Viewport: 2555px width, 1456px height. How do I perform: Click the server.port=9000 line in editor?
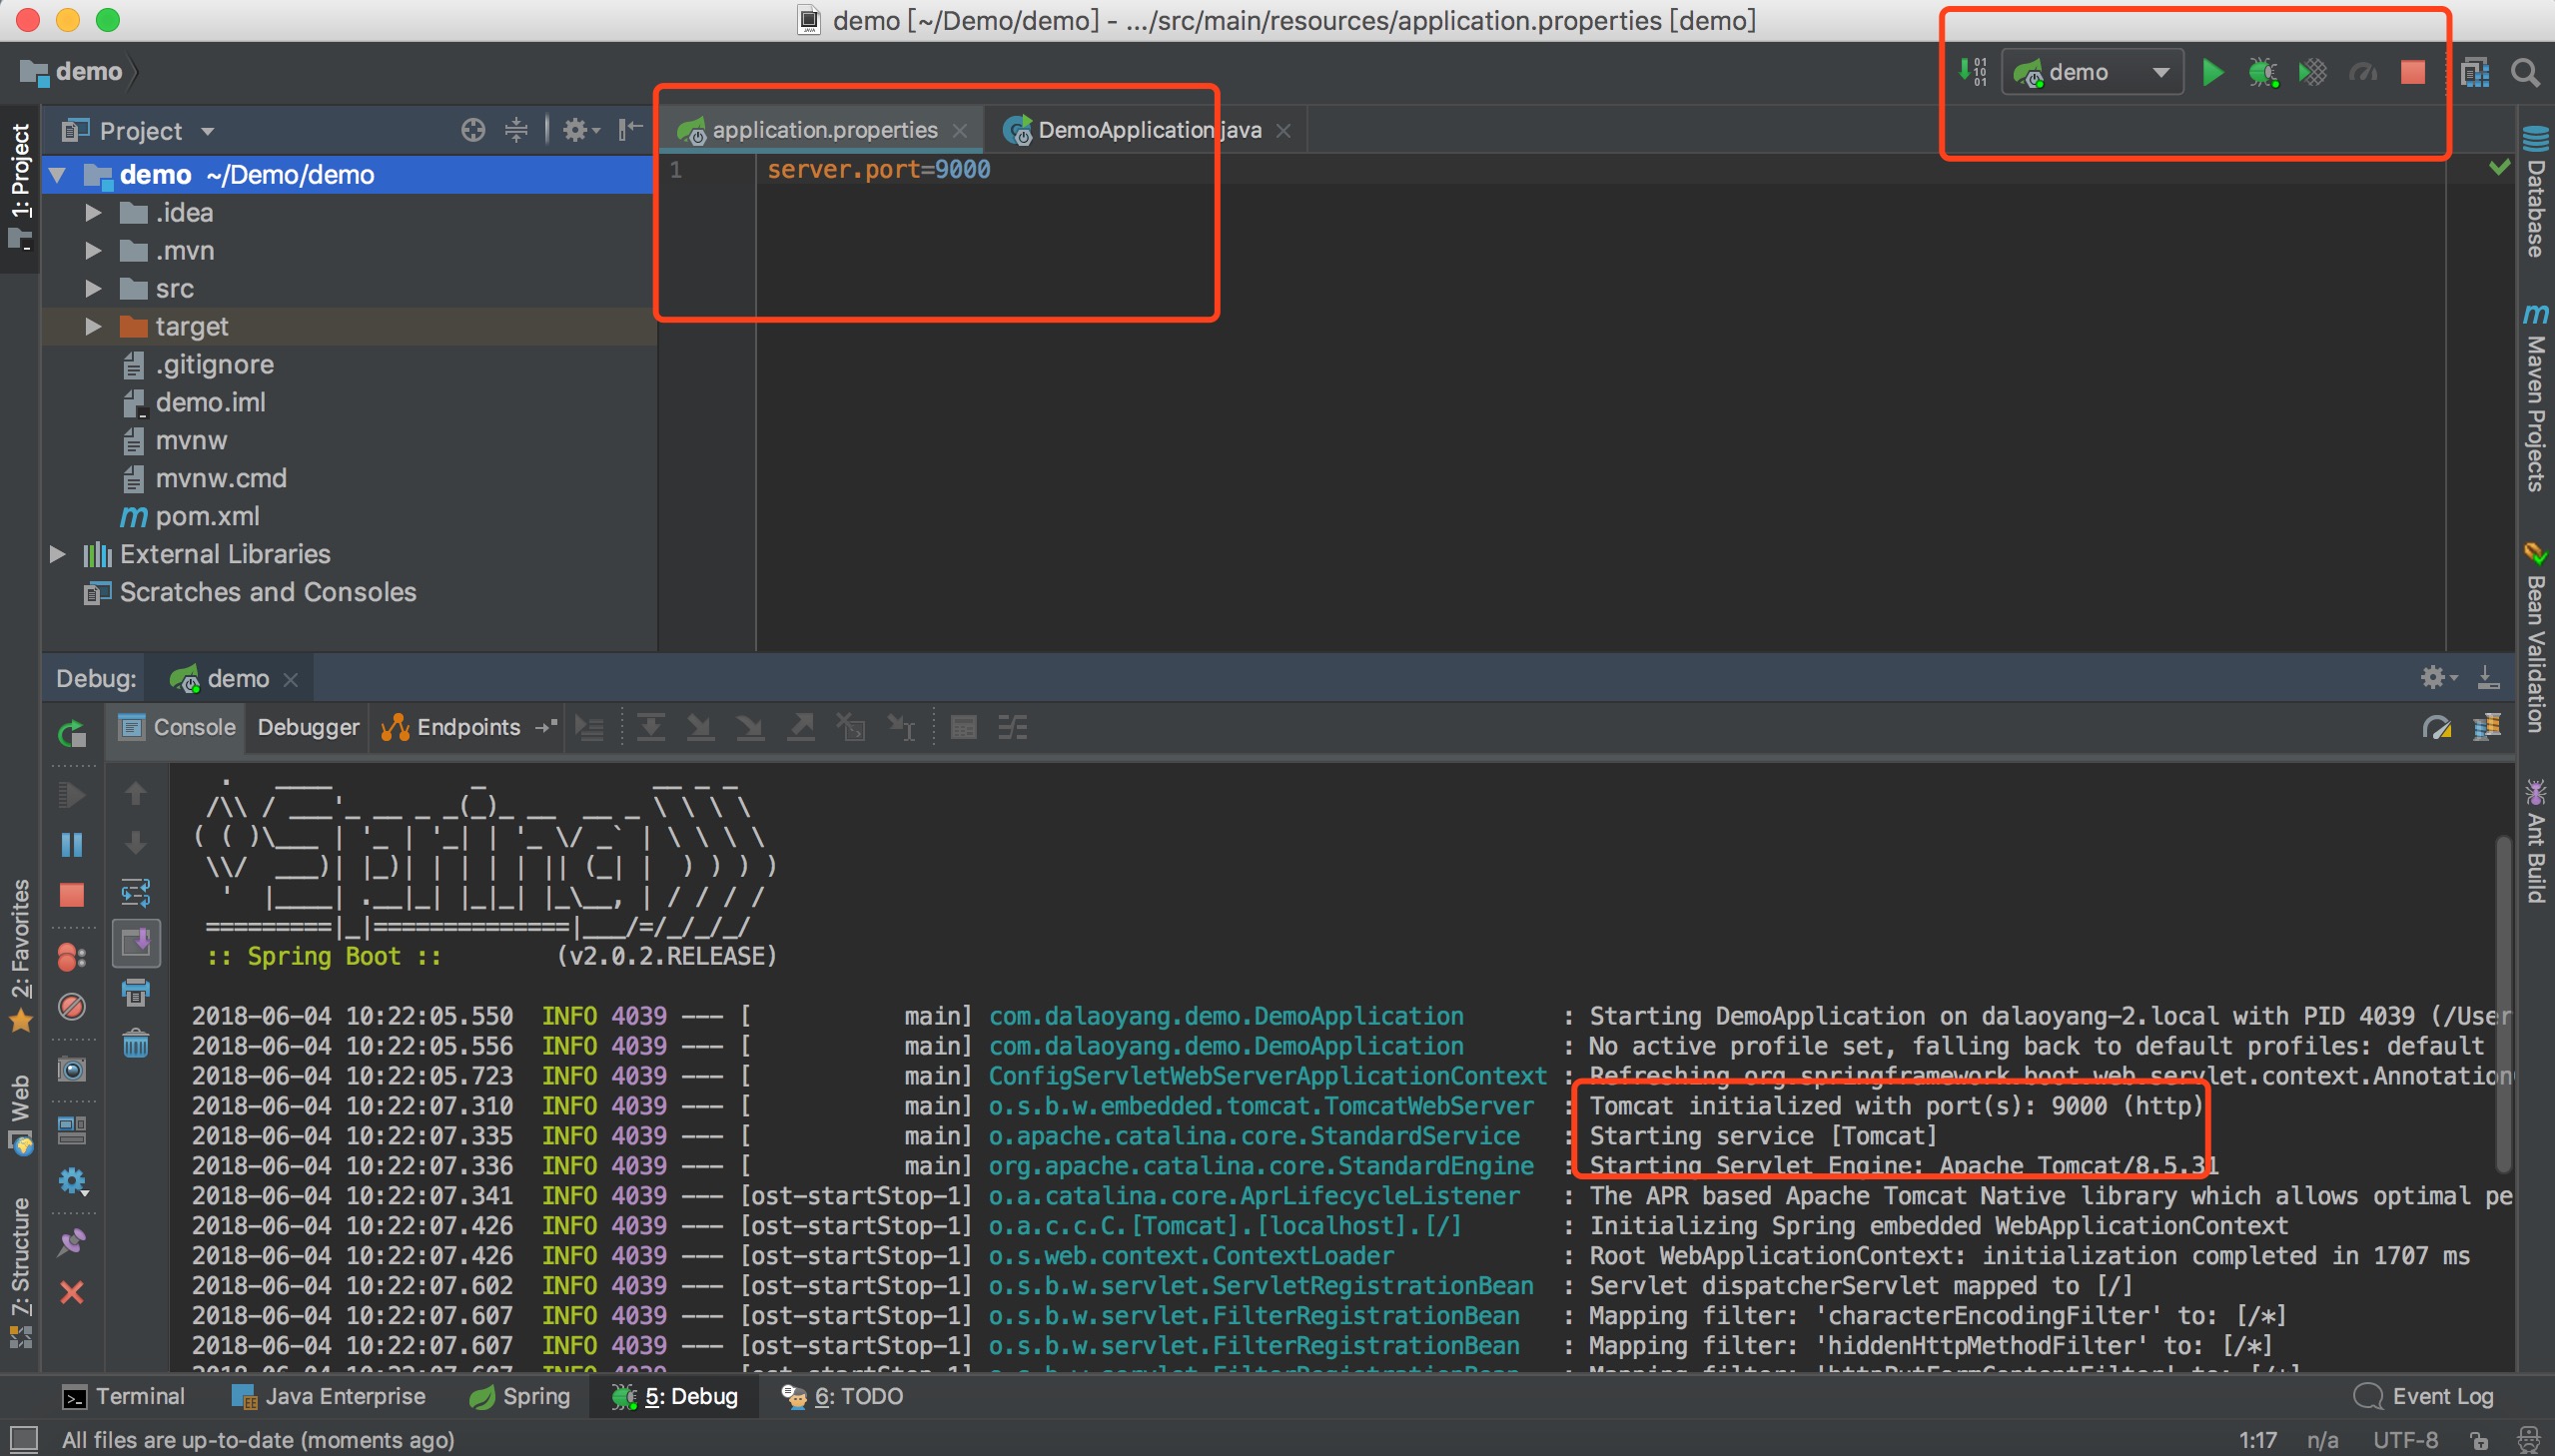pos(880,168)
